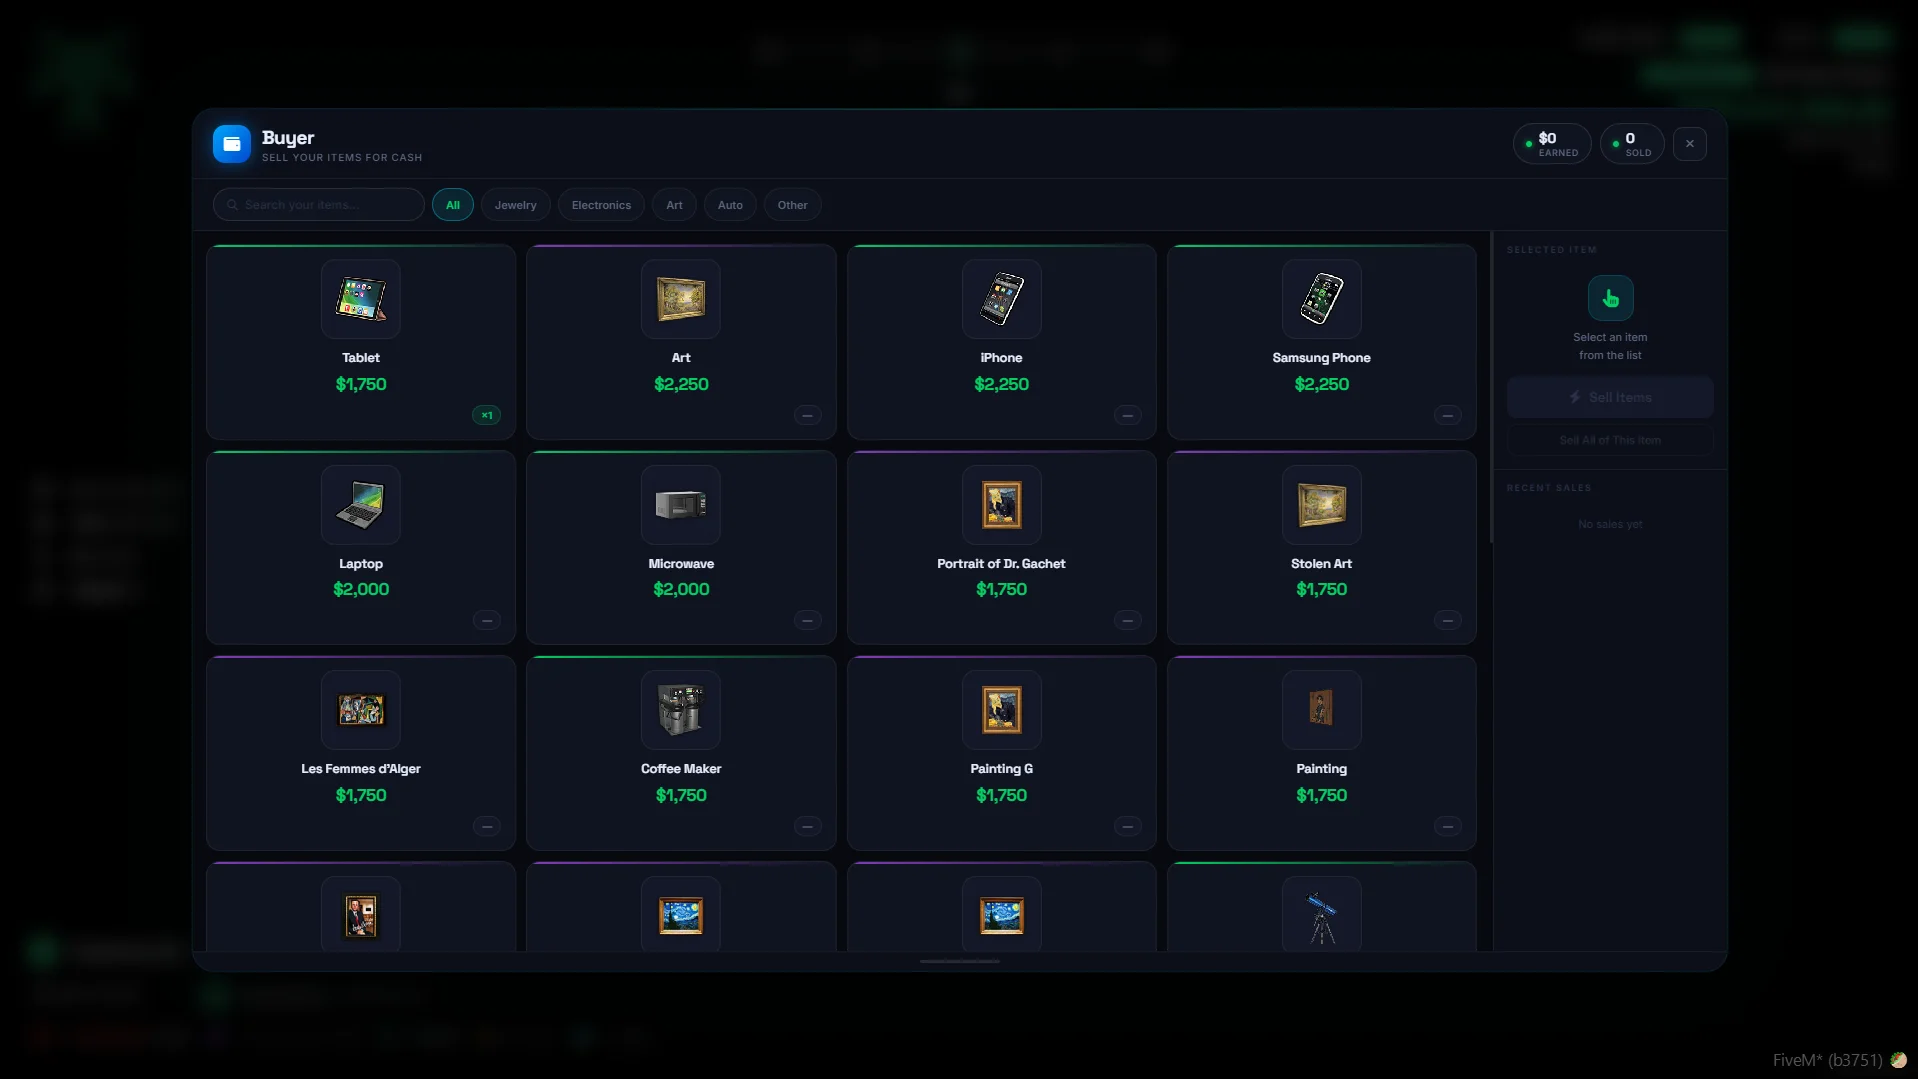
Task: Select the Other category filter
Action: point(792,205)
